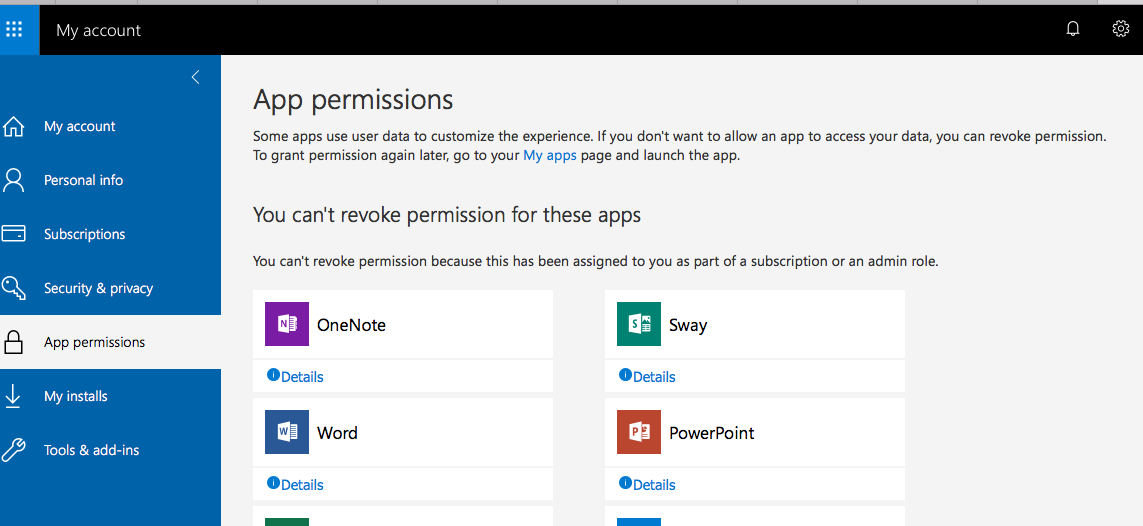Screen dimensions: 1143x526
Task: Click the info icon in OneNote card
Action: 273,374
